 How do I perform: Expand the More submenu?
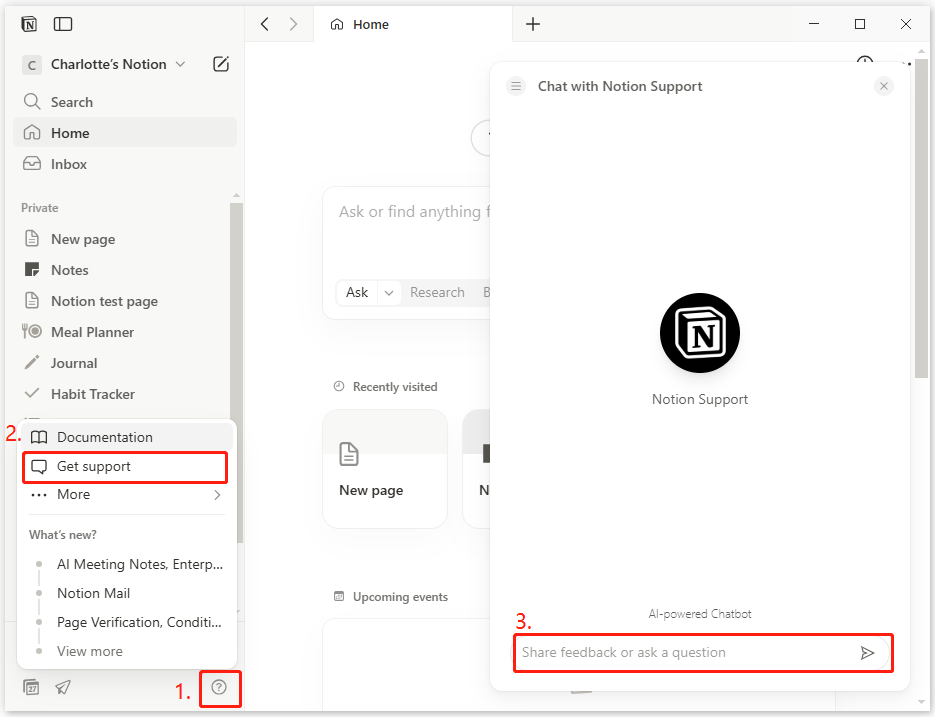tap(127, 495)
